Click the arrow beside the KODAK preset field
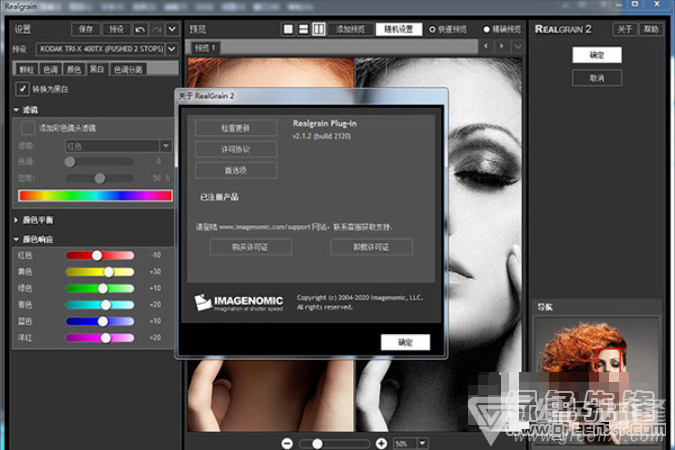This screenshot has height=450, width=675. coord(171,49)
